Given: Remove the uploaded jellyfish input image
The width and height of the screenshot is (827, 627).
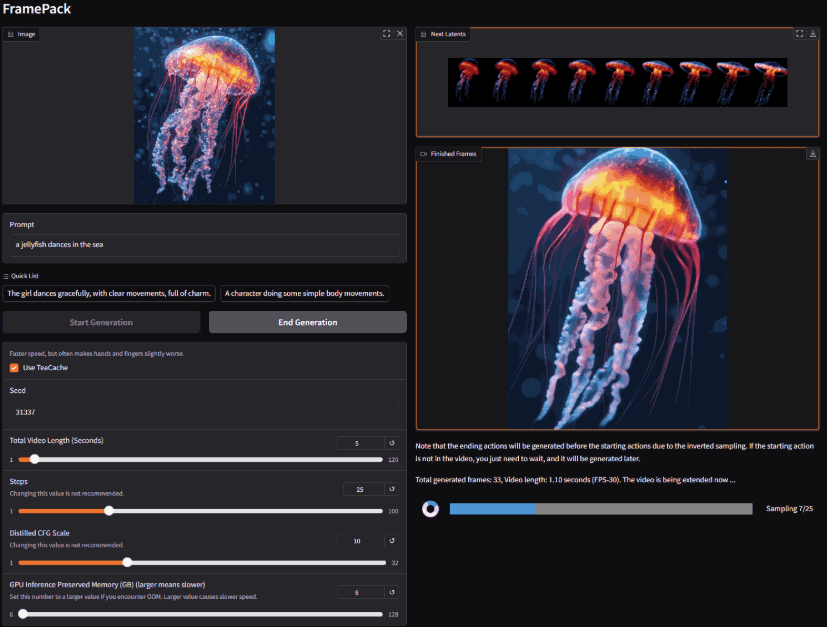Looking at the screenshot, I should (400, 34).
